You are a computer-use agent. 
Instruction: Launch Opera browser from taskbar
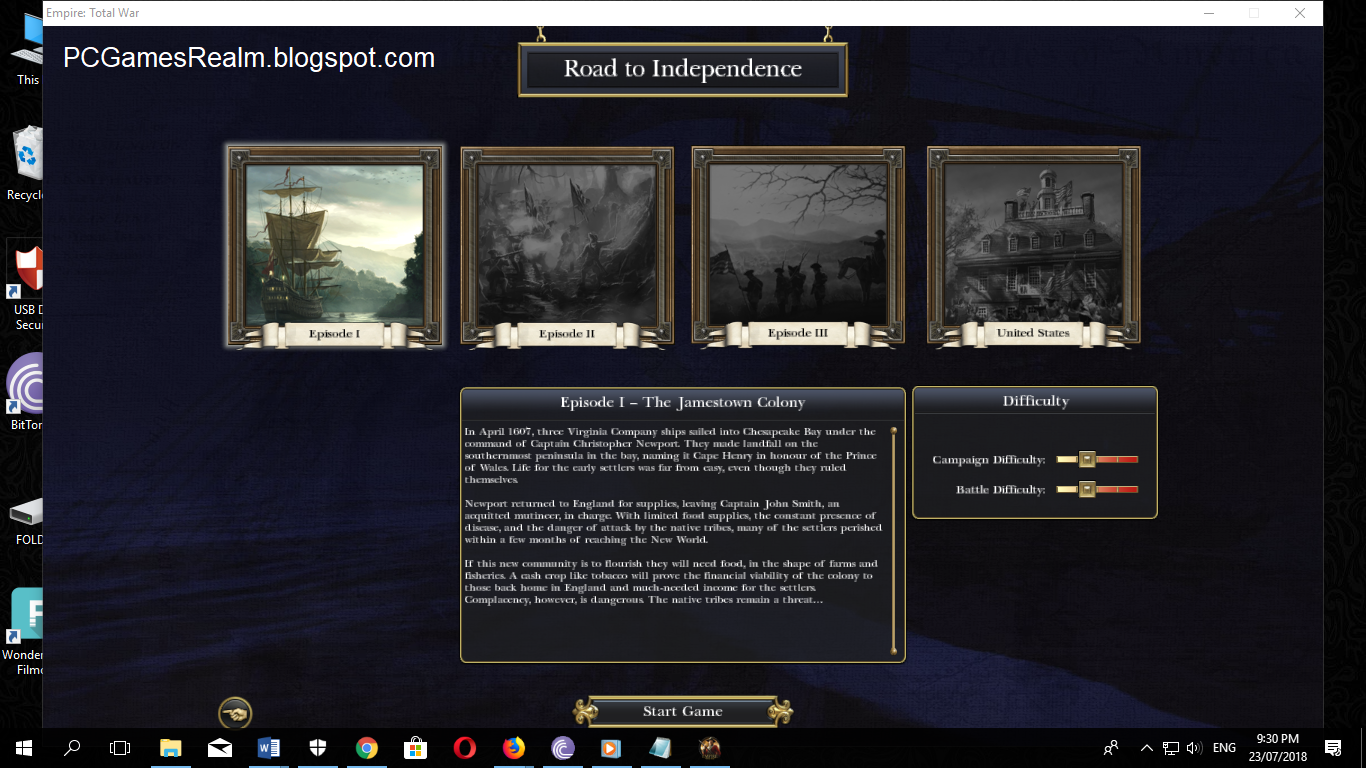[x=465, y=748]
